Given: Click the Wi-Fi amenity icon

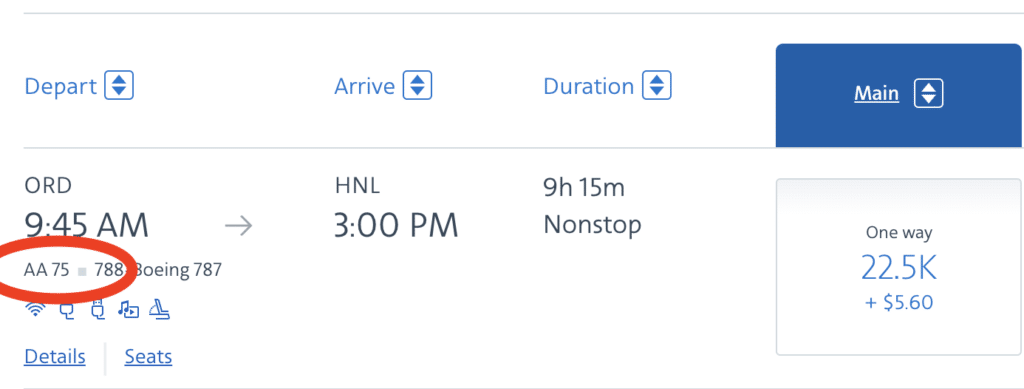Looking at the screenshot, I should point(36,310).
